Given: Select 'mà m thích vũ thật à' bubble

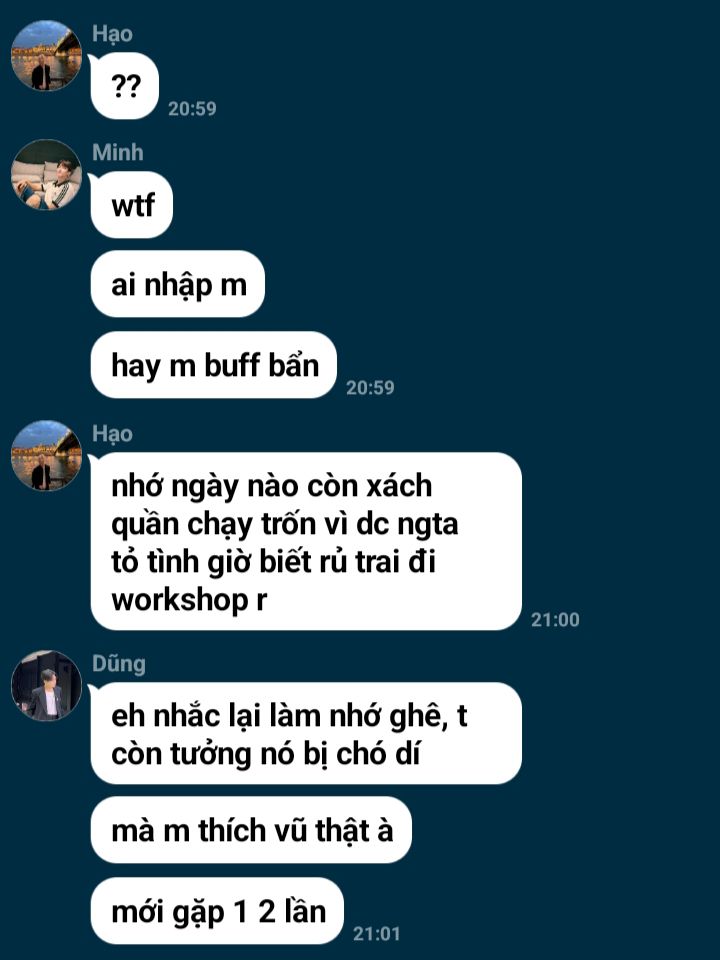Looking at the screenshot, I should tap(251, 830).
